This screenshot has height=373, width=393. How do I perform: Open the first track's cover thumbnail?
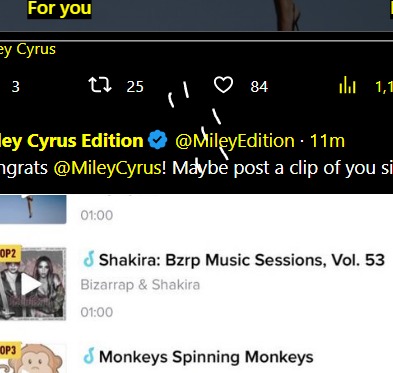33,209
